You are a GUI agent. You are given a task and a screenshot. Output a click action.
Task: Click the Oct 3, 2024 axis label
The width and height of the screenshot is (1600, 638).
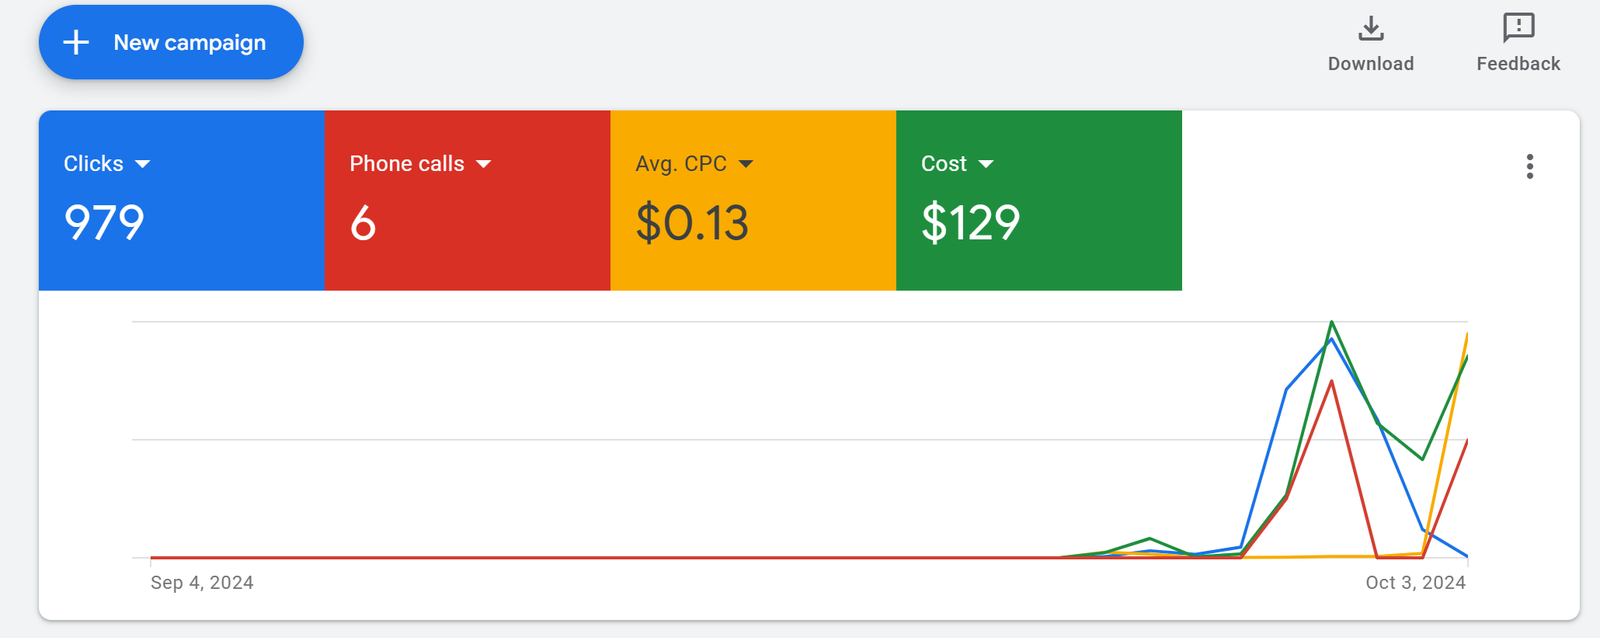pyautogui.click(x=1415, y=583)
